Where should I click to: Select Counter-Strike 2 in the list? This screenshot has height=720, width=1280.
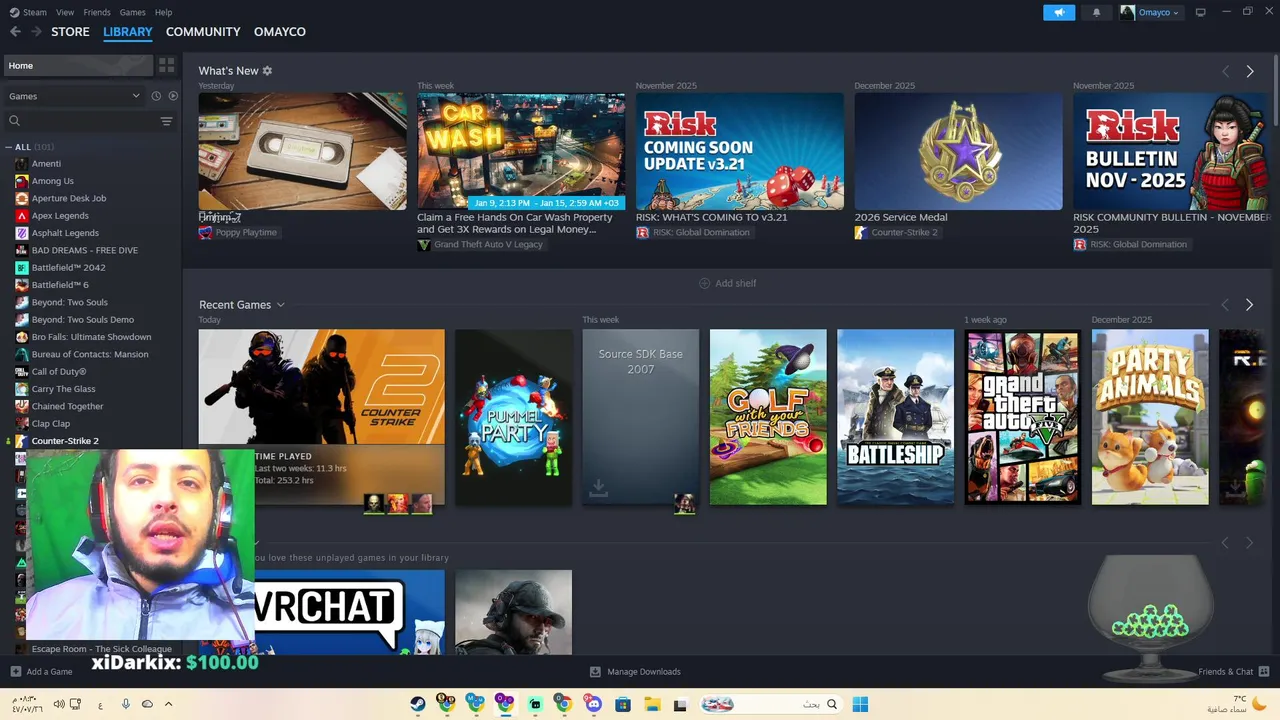(65, 441)
